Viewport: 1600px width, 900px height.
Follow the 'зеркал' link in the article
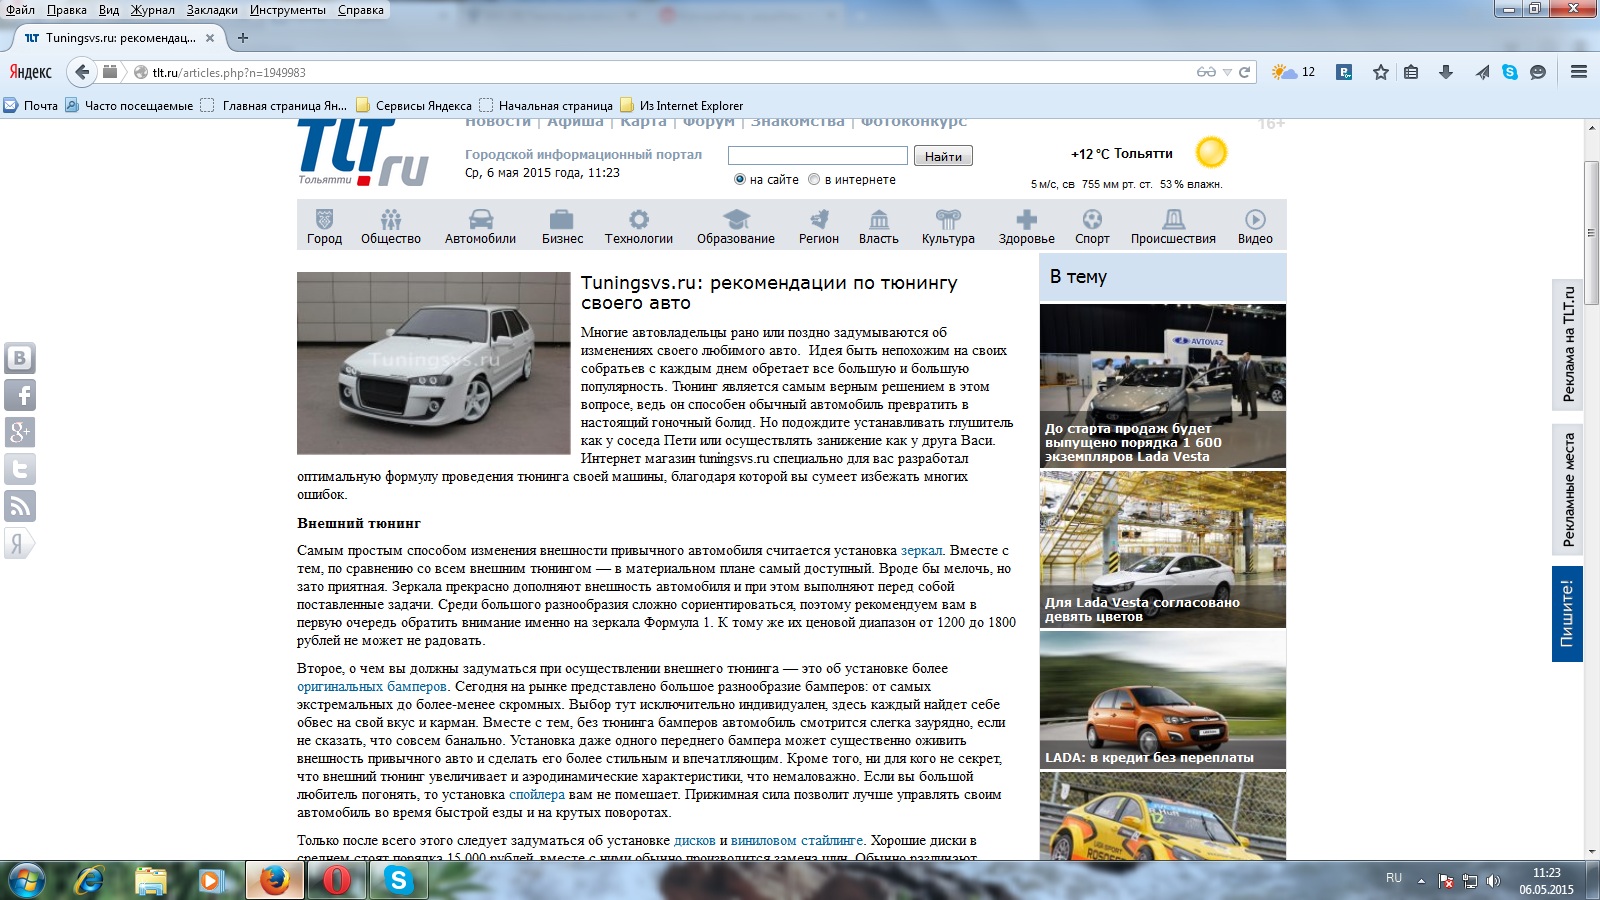click(922, 551)
